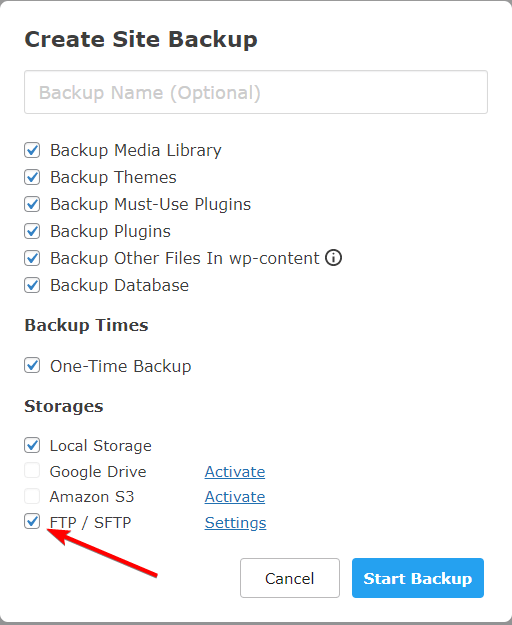The height and width of the screenshot is (625, 512).
Task: Check the Google Drive storage checkbox
Action: pos(32,470)
